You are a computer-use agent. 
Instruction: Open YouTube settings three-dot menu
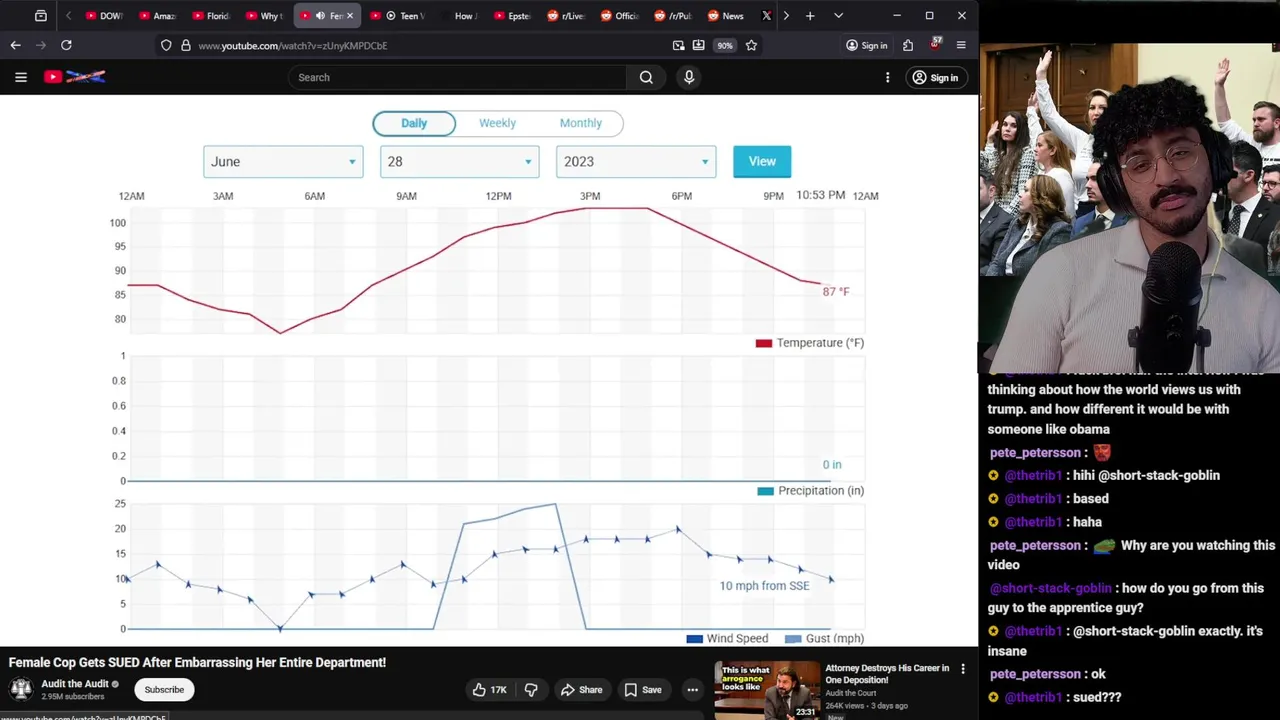(887, 77)
